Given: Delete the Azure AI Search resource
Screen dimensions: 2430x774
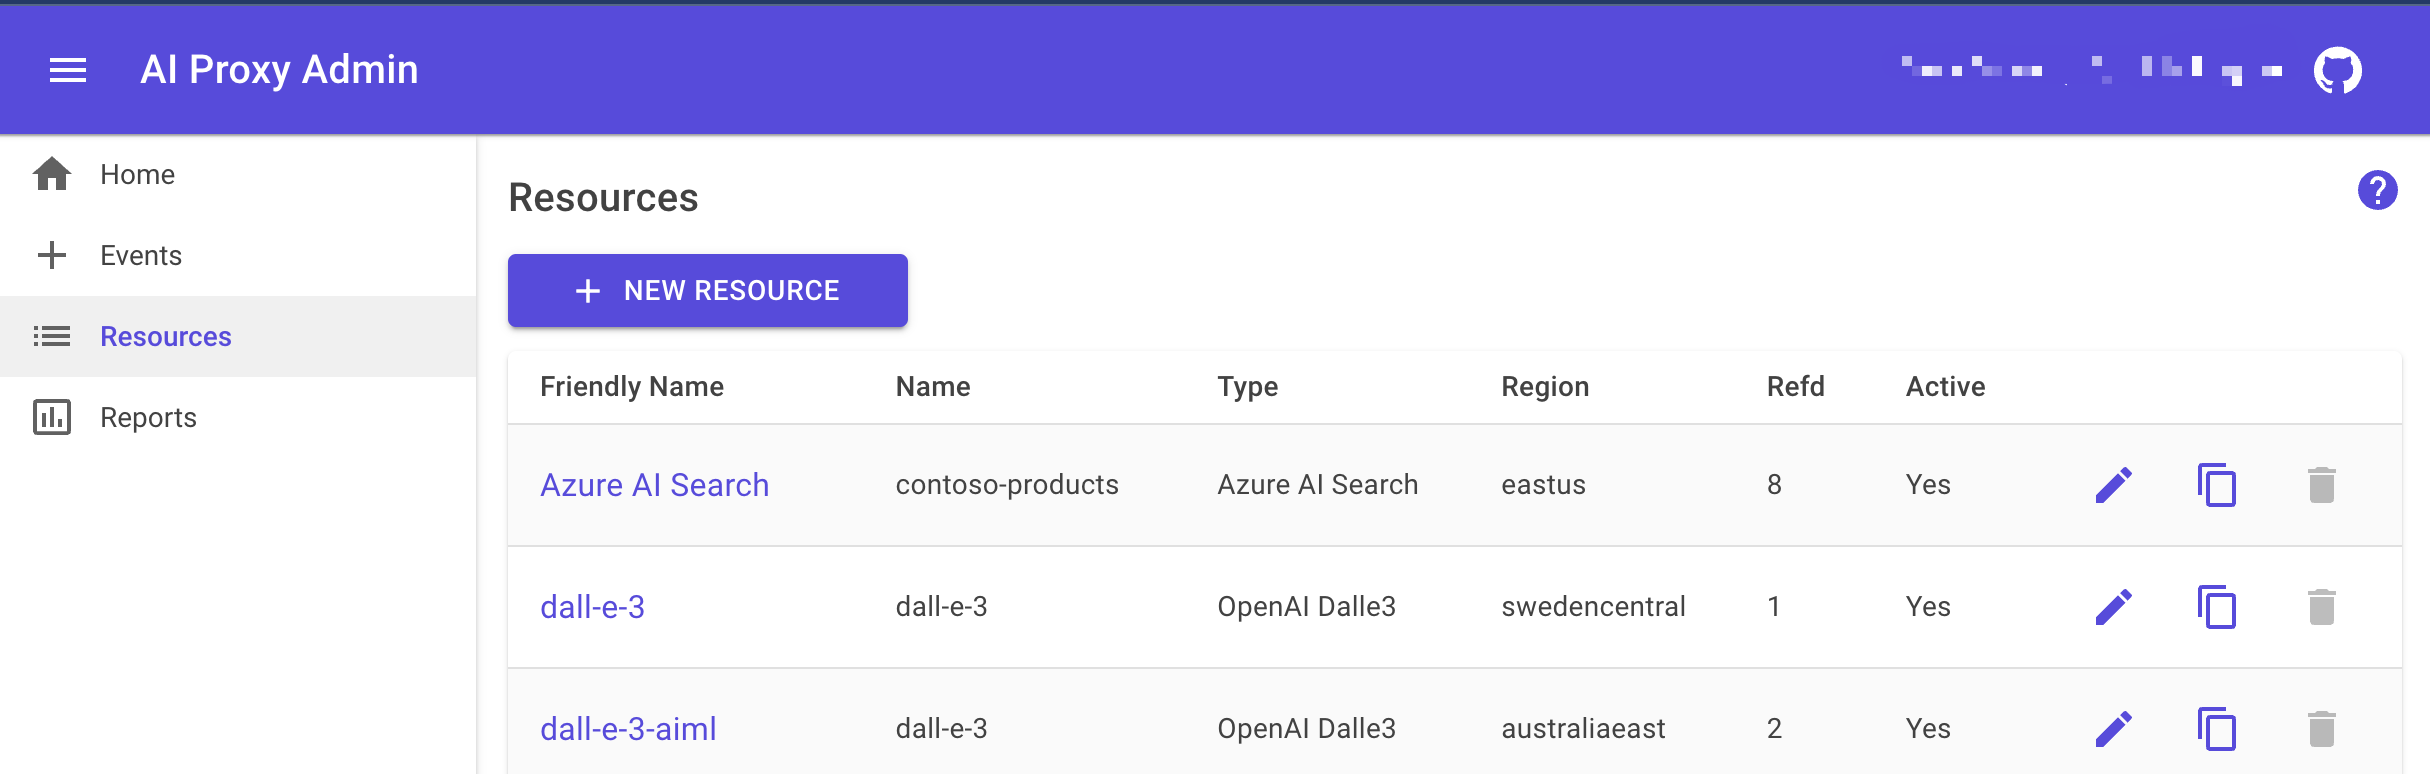Looking at the screenshot, I should coord(2321,485).
